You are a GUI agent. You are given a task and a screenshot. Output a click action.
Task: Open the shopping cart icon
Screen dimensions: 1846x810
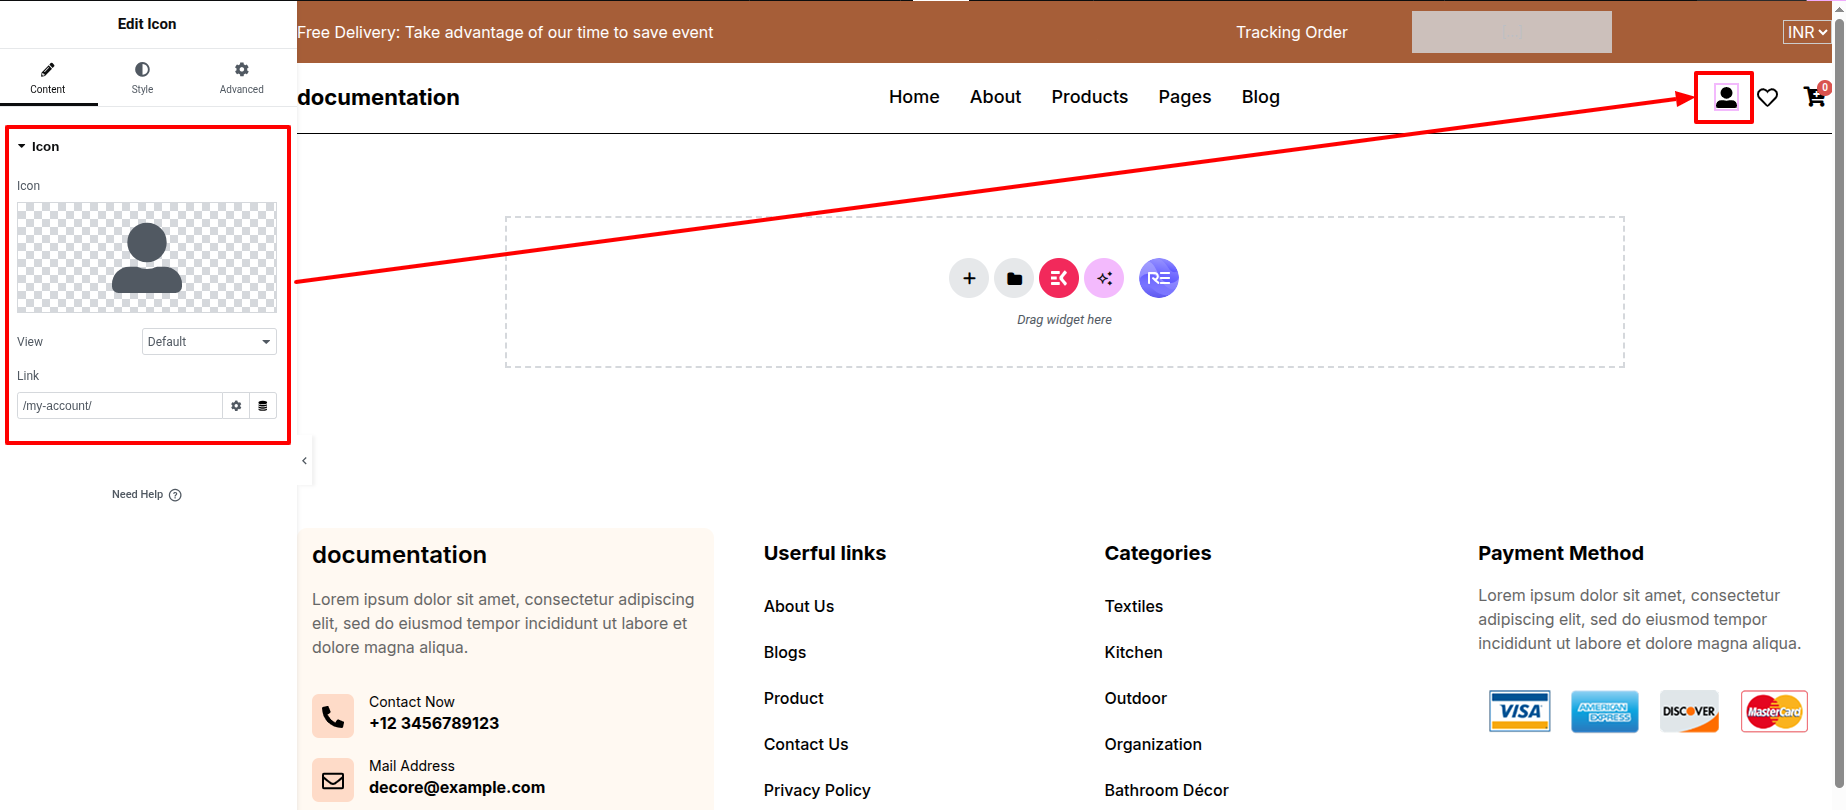point(1814,97)
